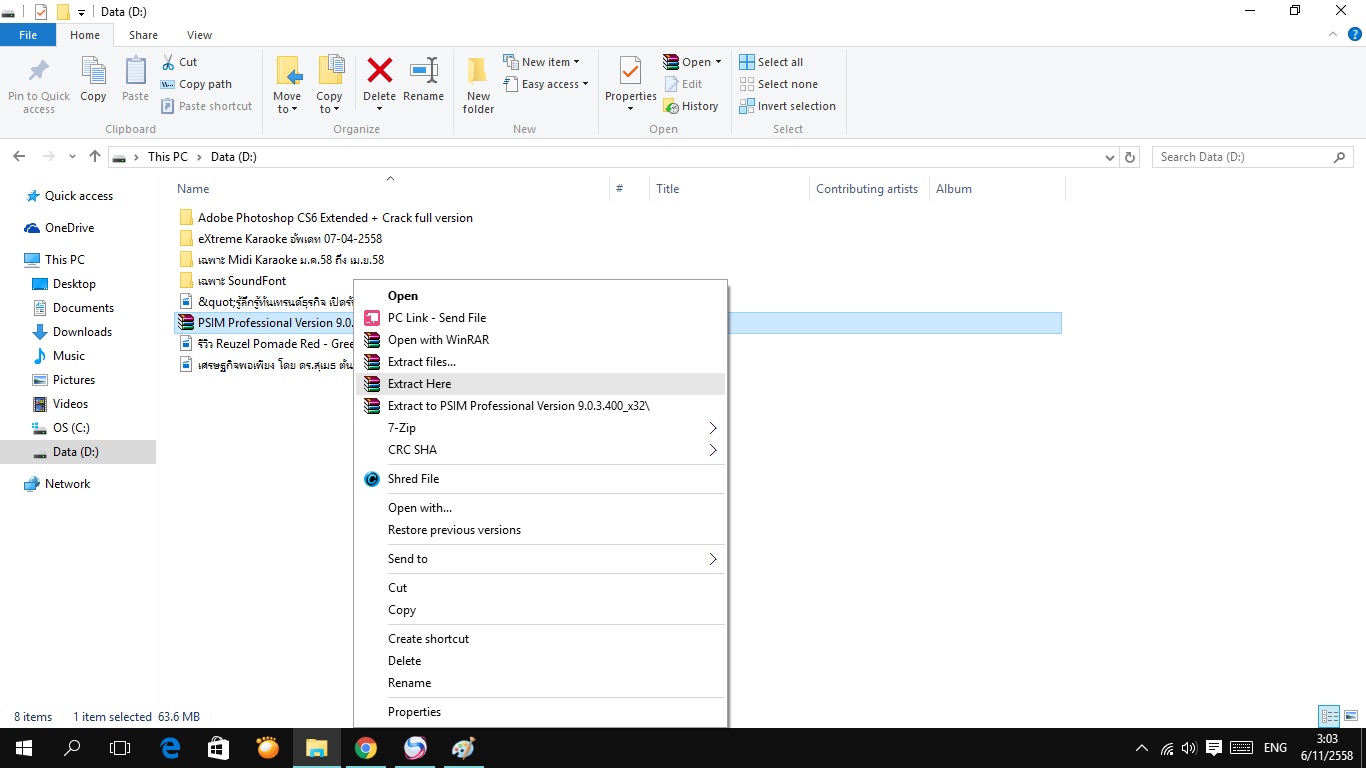Image resolution: width=1366 pixels, height=768 pixels.
Task: Select Network in the navigation pane
Action: coord(67,484)
